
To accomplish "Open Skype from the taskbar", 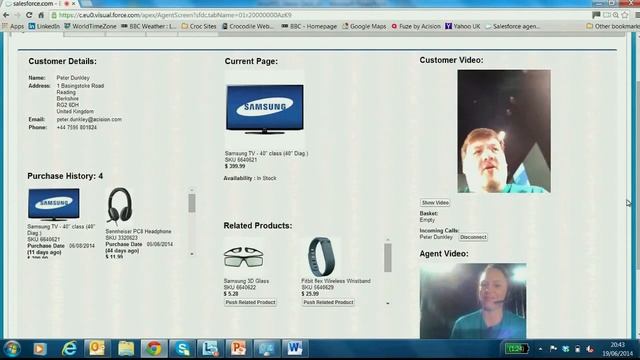I will (182, 349).
